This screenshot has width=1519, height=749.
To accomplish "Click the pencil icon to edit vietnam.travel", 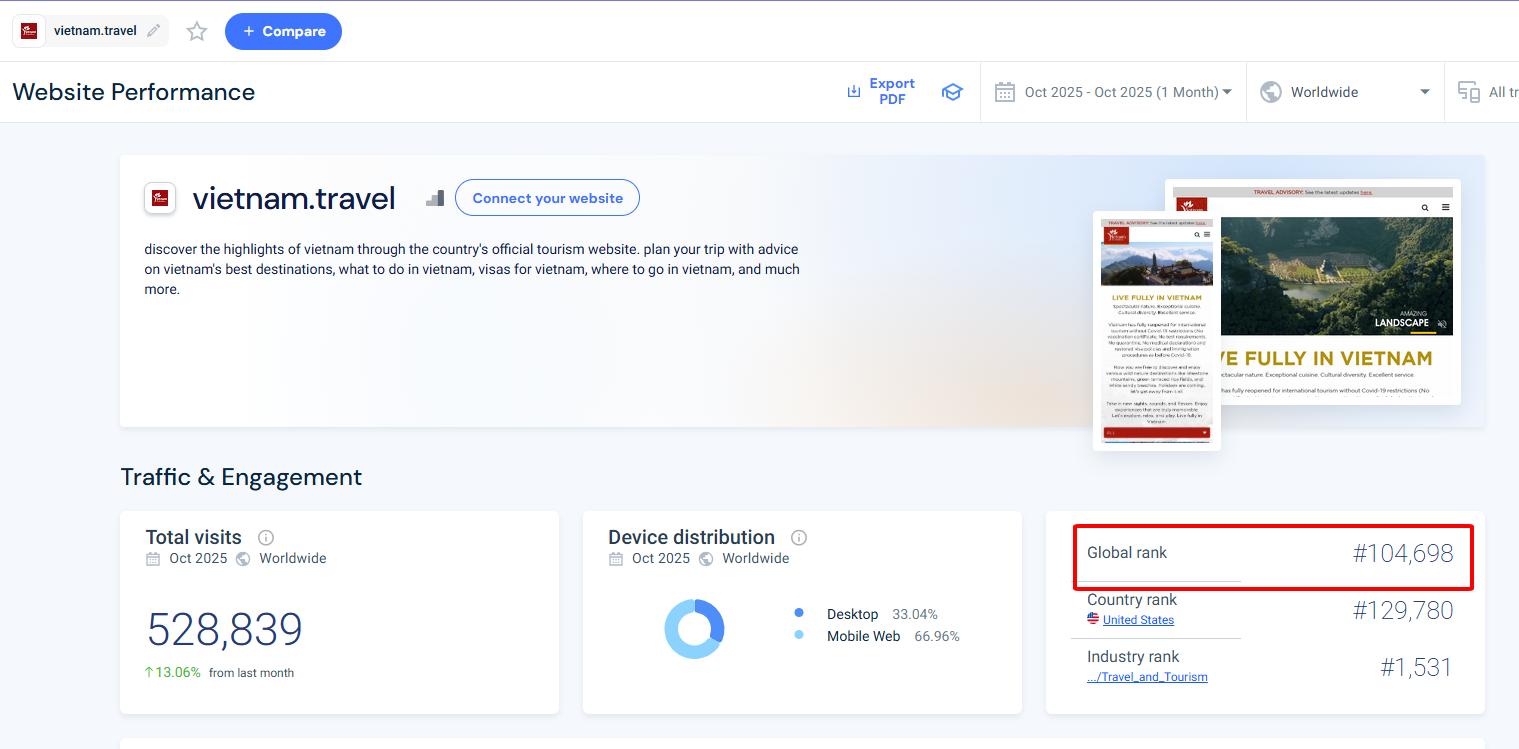I will pyautogui.click(x=154, y=30).
